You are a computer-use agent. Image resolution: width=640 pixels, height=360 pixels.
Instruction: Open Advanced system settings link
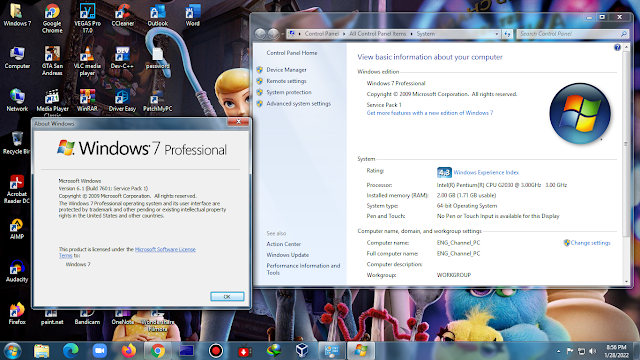pos(299,104)
